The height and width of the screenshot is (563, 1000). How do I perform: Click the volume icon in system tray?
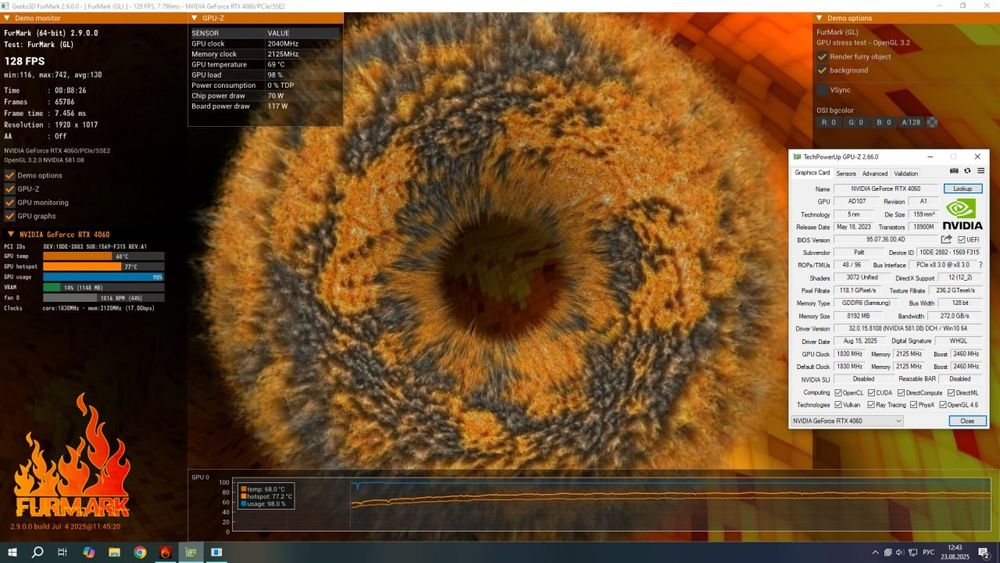point(900,552)
